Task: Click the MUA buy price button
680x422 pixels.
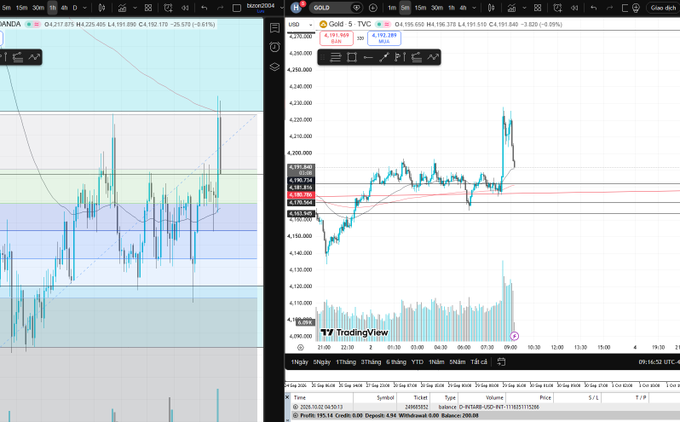Action: click(x=384, y=38)
